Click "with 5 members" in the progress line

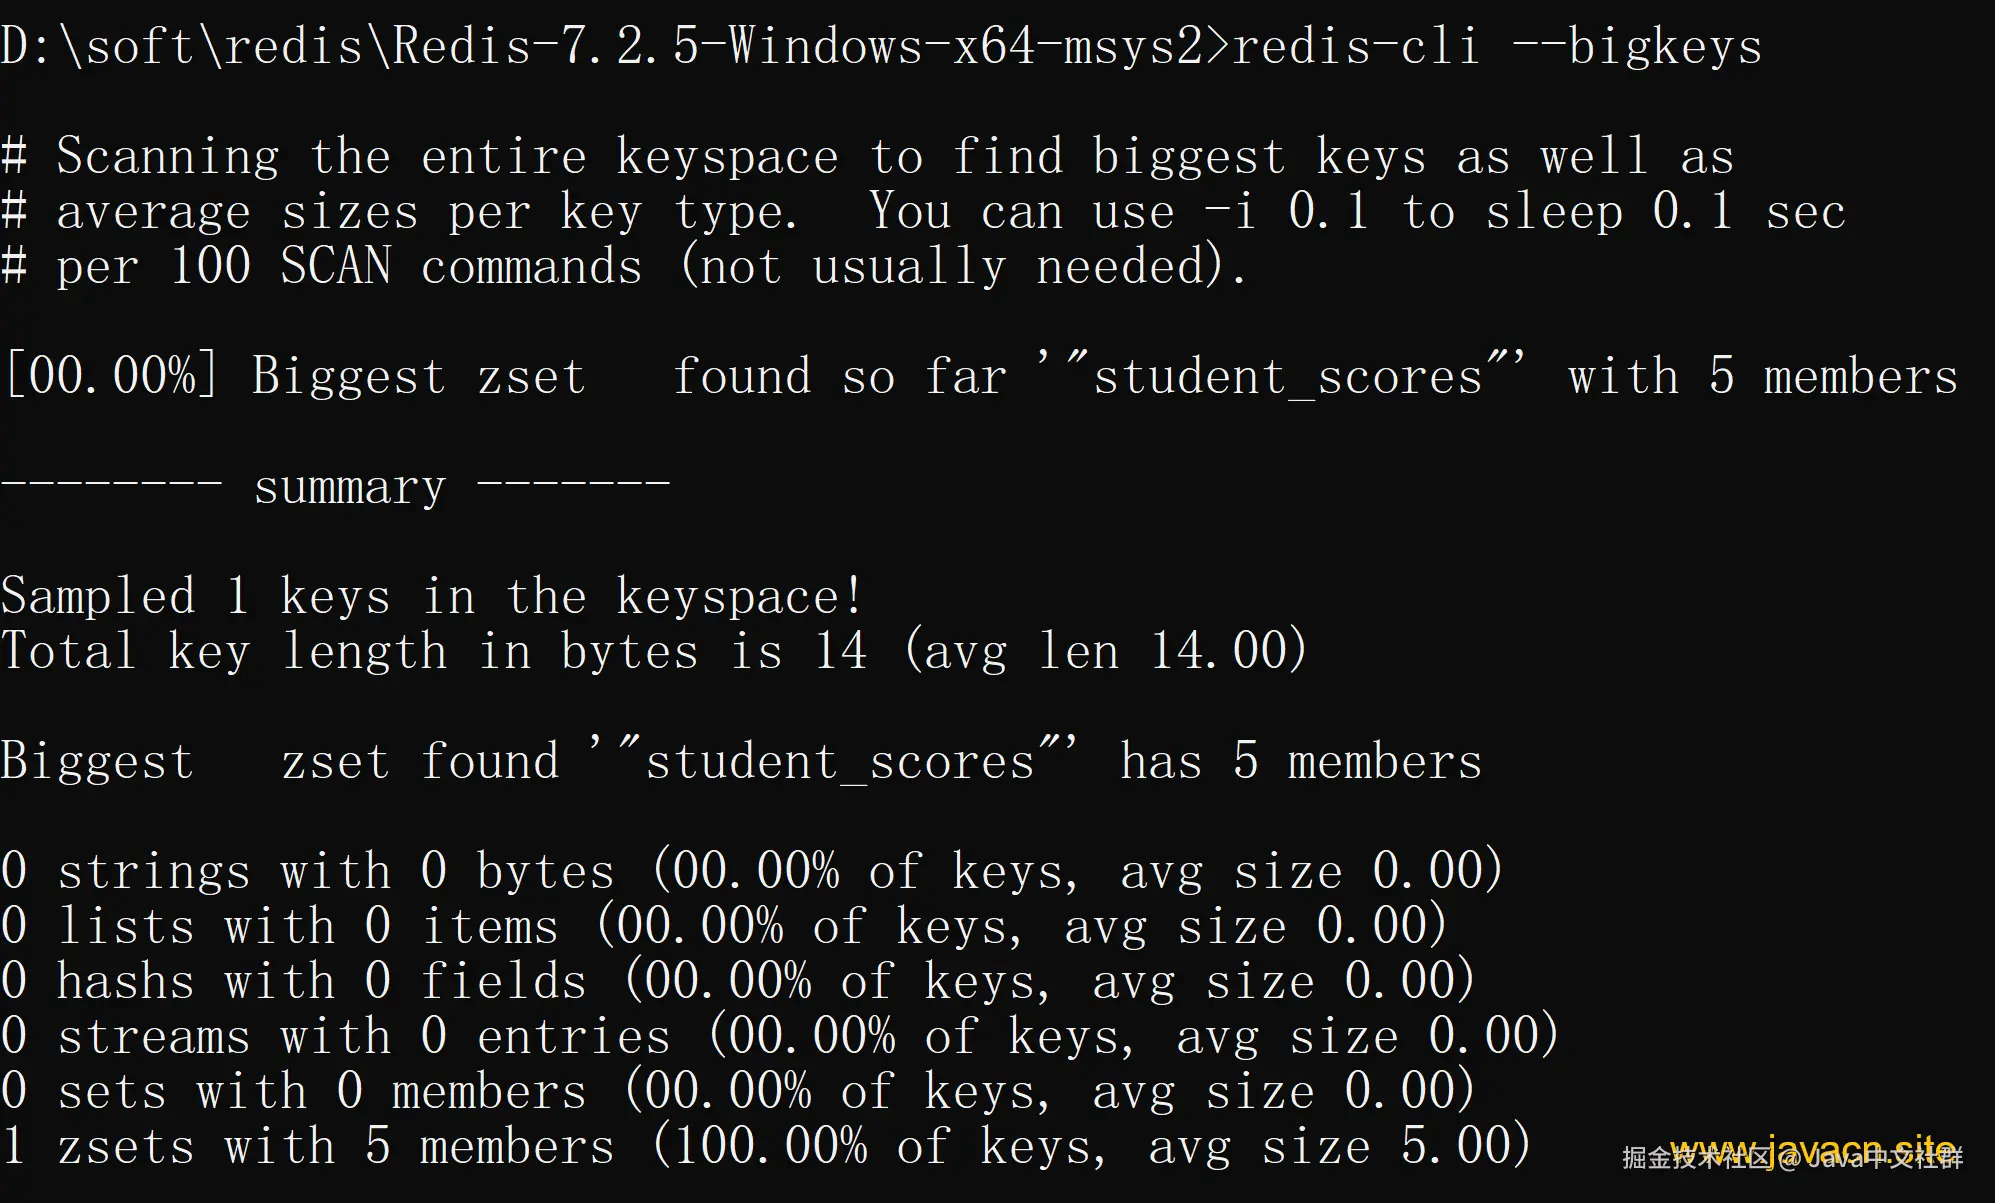coord(1762,377)
